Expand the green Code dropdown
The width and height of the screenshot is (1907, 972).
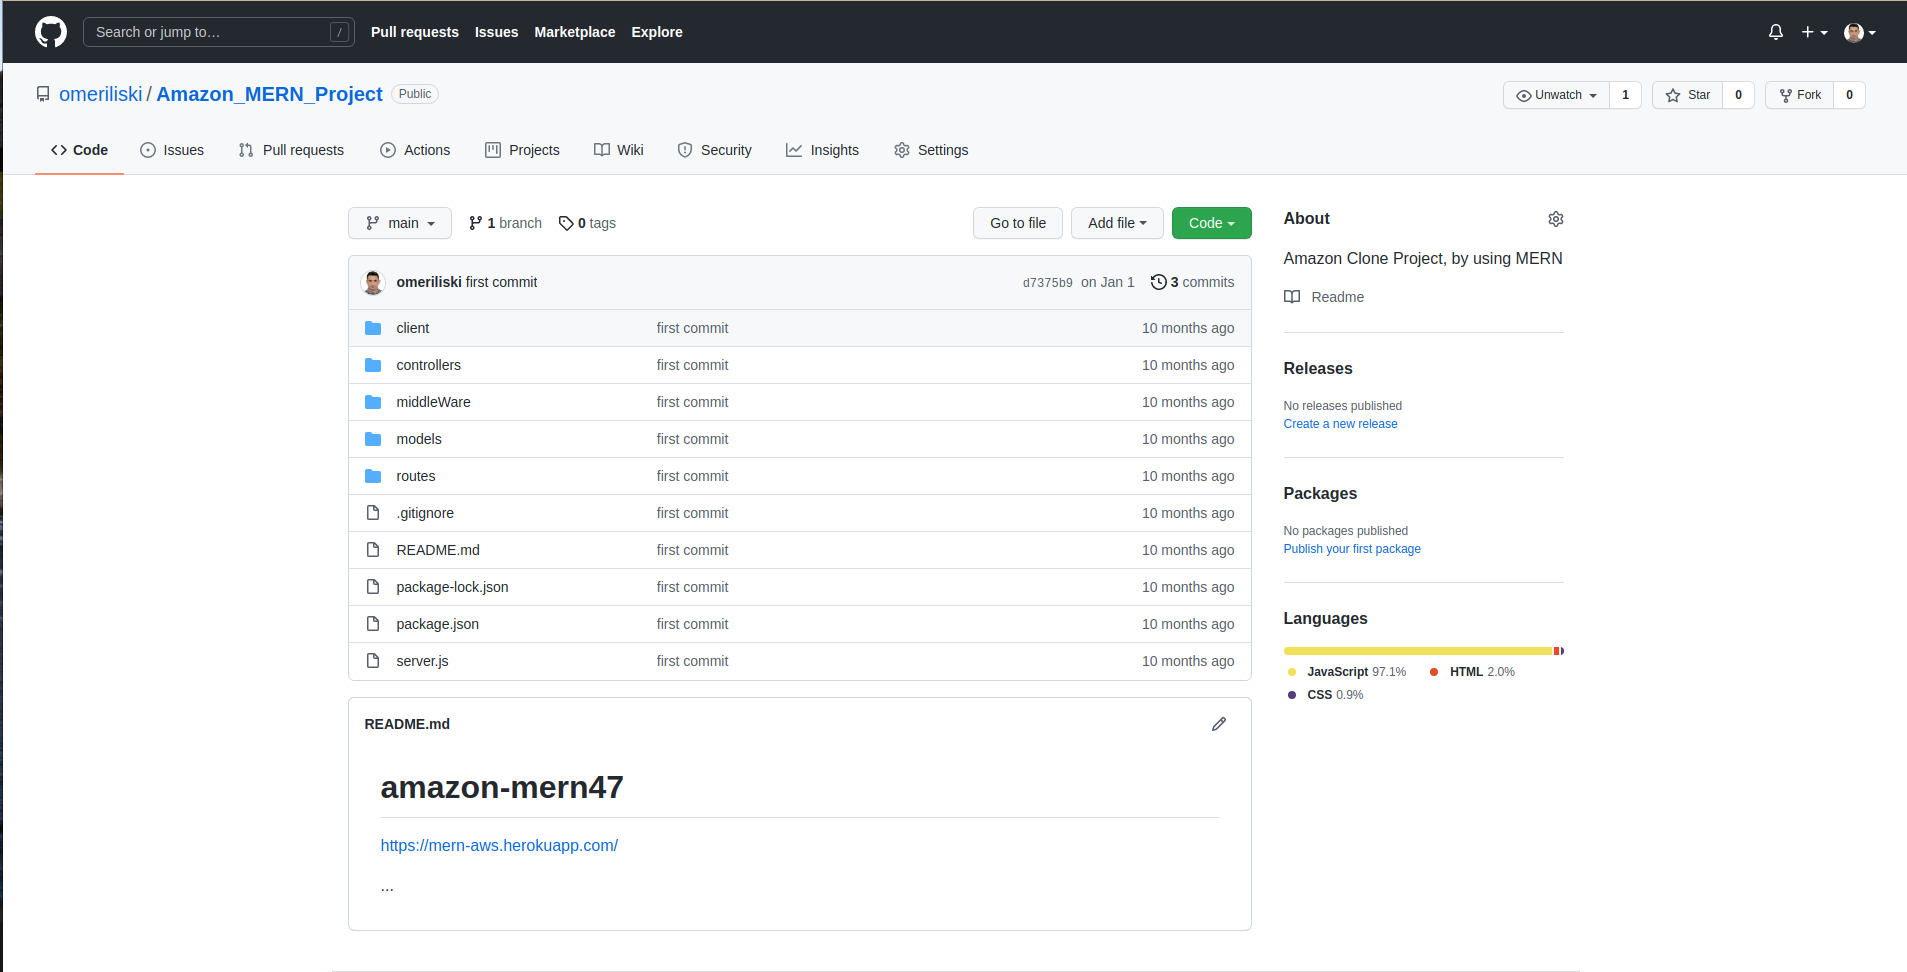coord(1211,223)
